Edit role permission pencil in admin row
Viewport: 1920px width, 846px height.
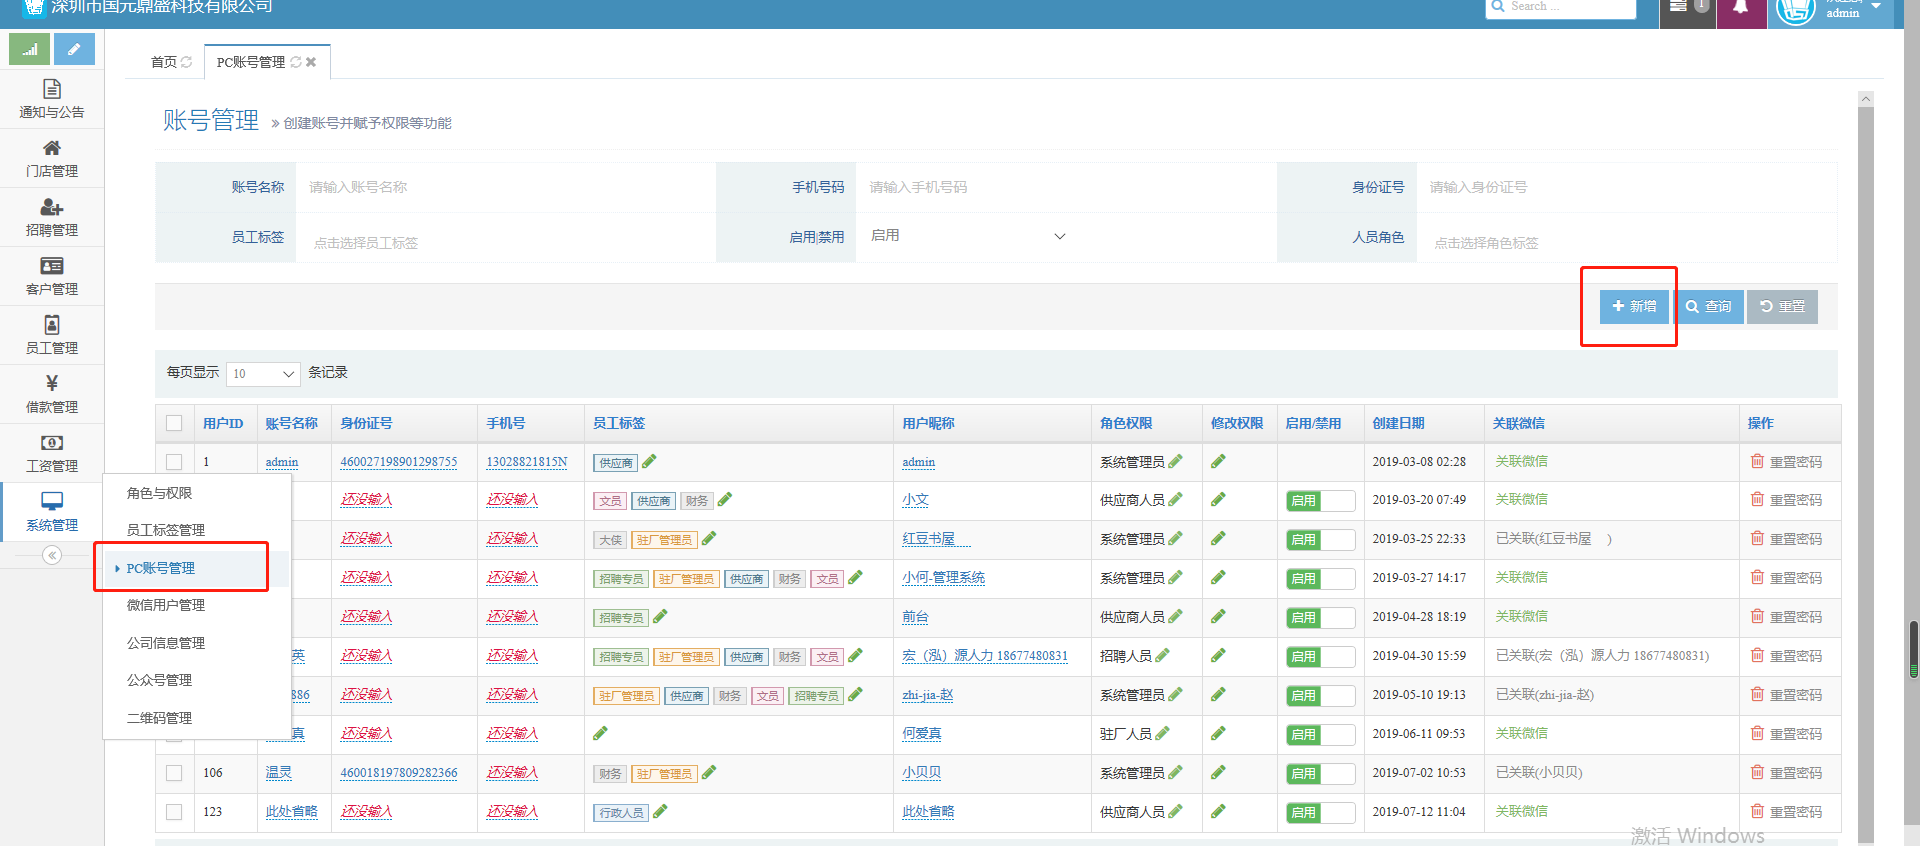pos(1176,461)
